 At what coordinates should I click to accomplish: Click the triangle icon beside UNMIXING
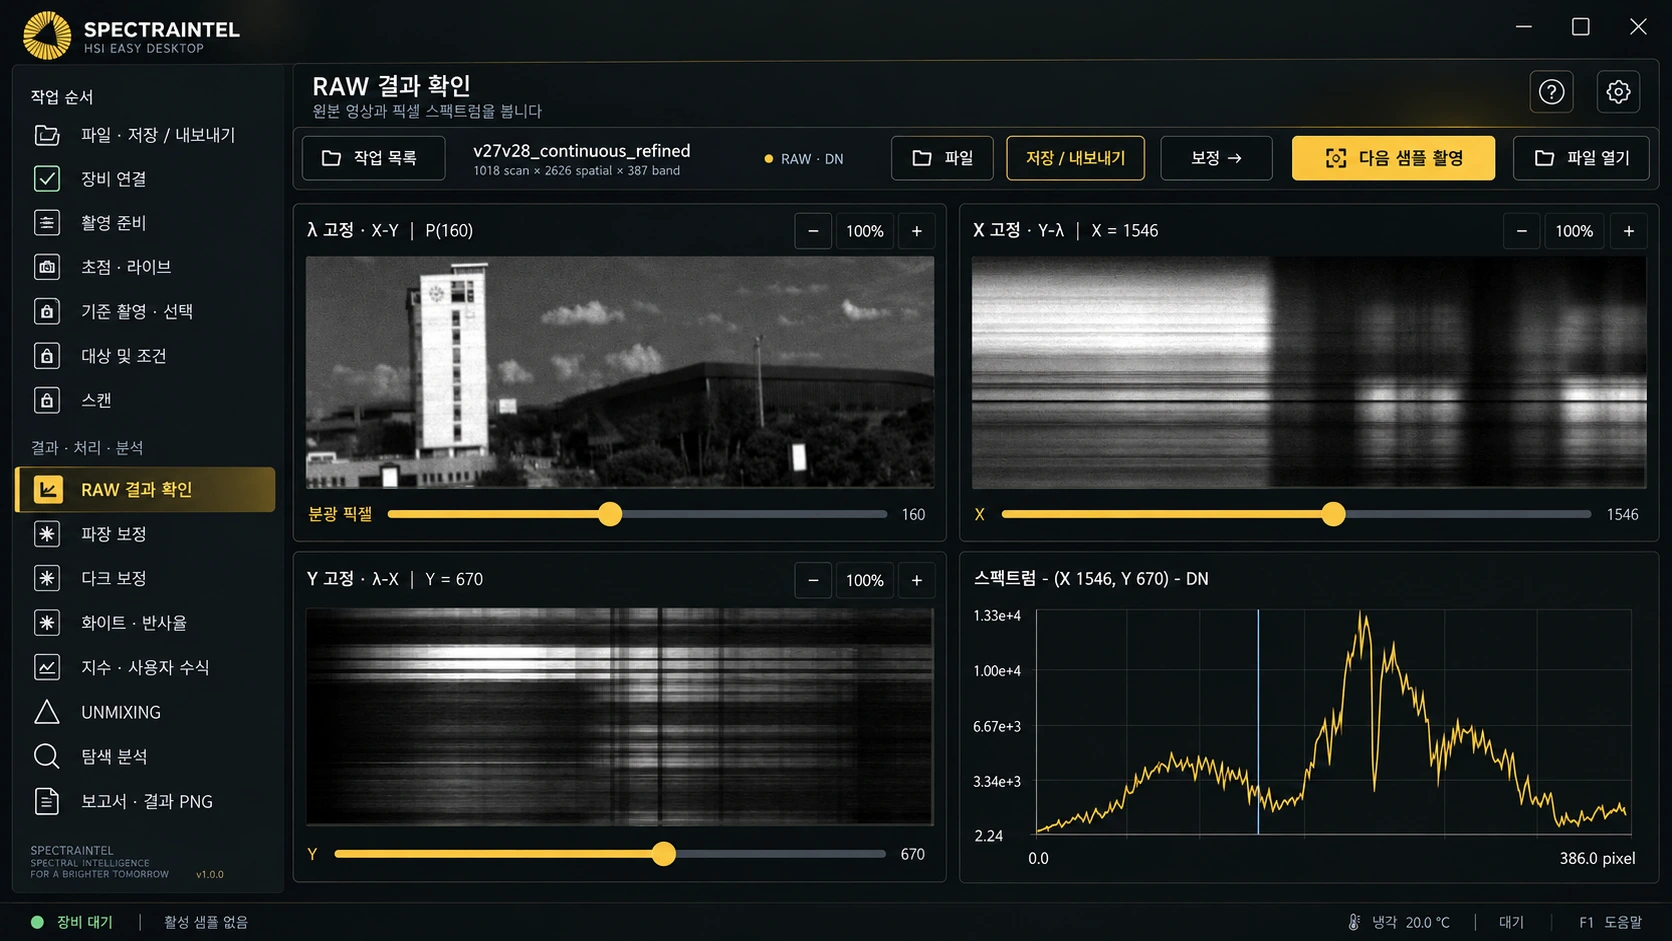point(47,712)
